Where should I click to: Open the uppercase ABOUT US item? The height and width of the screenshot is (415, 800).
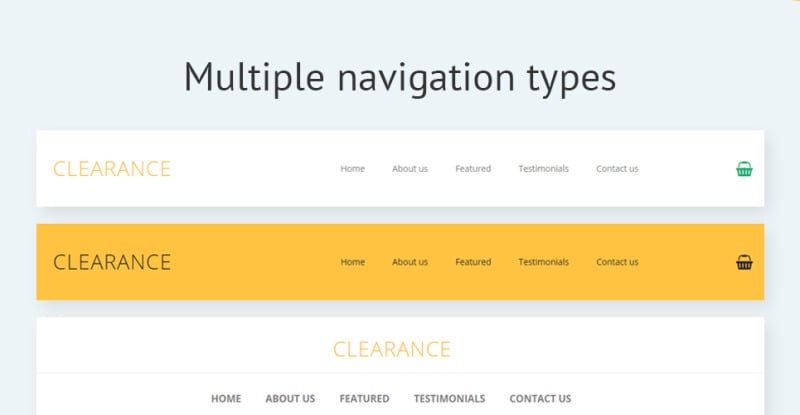pos(290,399)
